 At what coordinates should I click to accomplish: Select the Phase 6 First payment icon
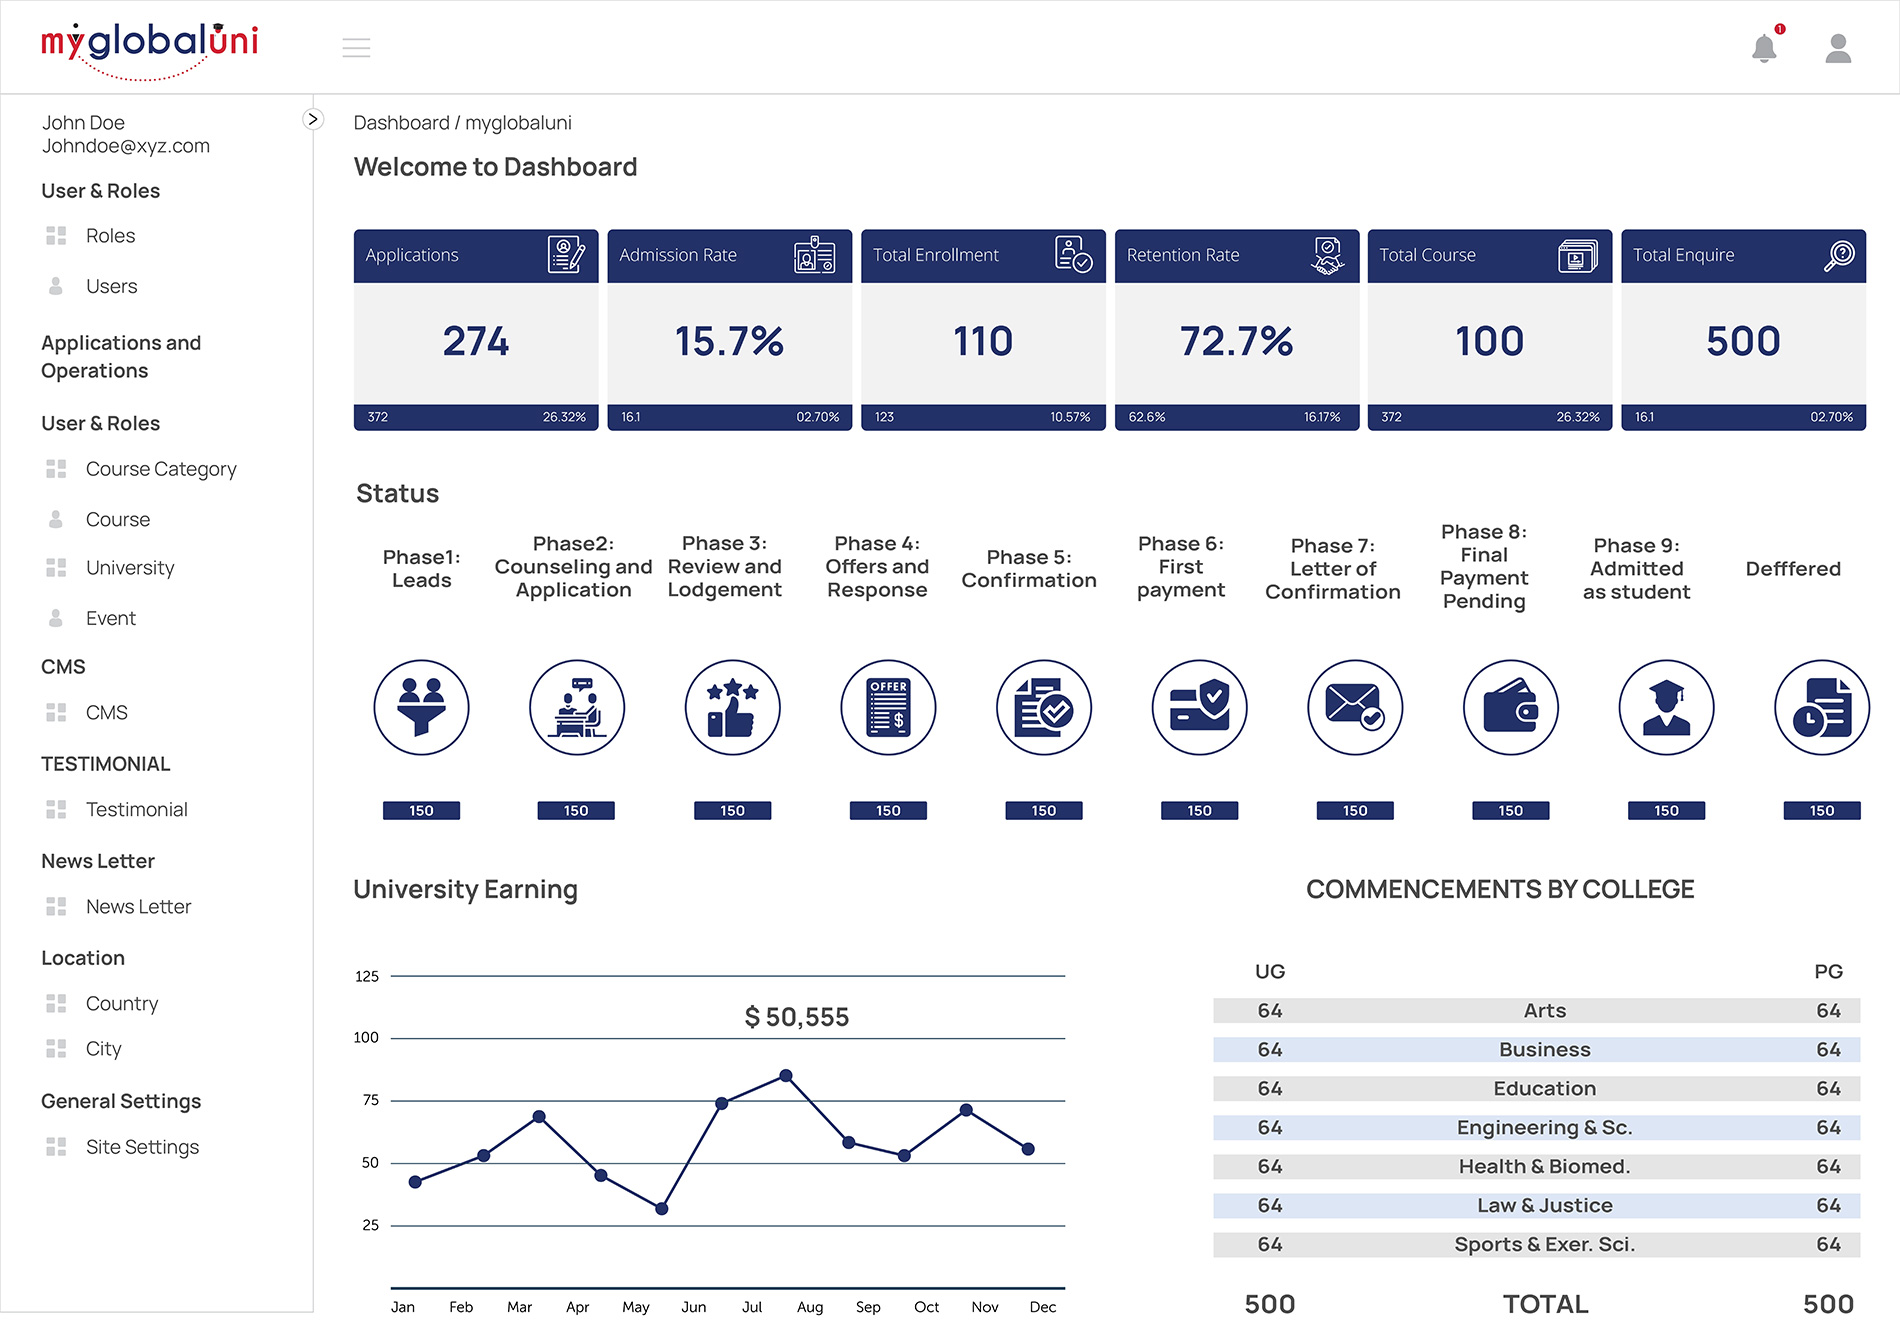(x=1200, y=707)
